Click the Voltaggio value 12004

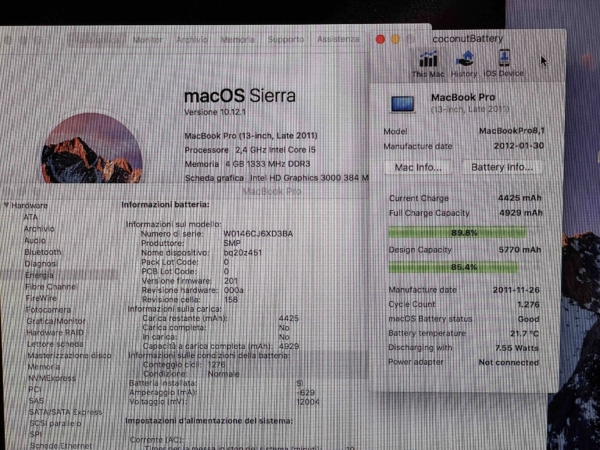tap(308, 402)
